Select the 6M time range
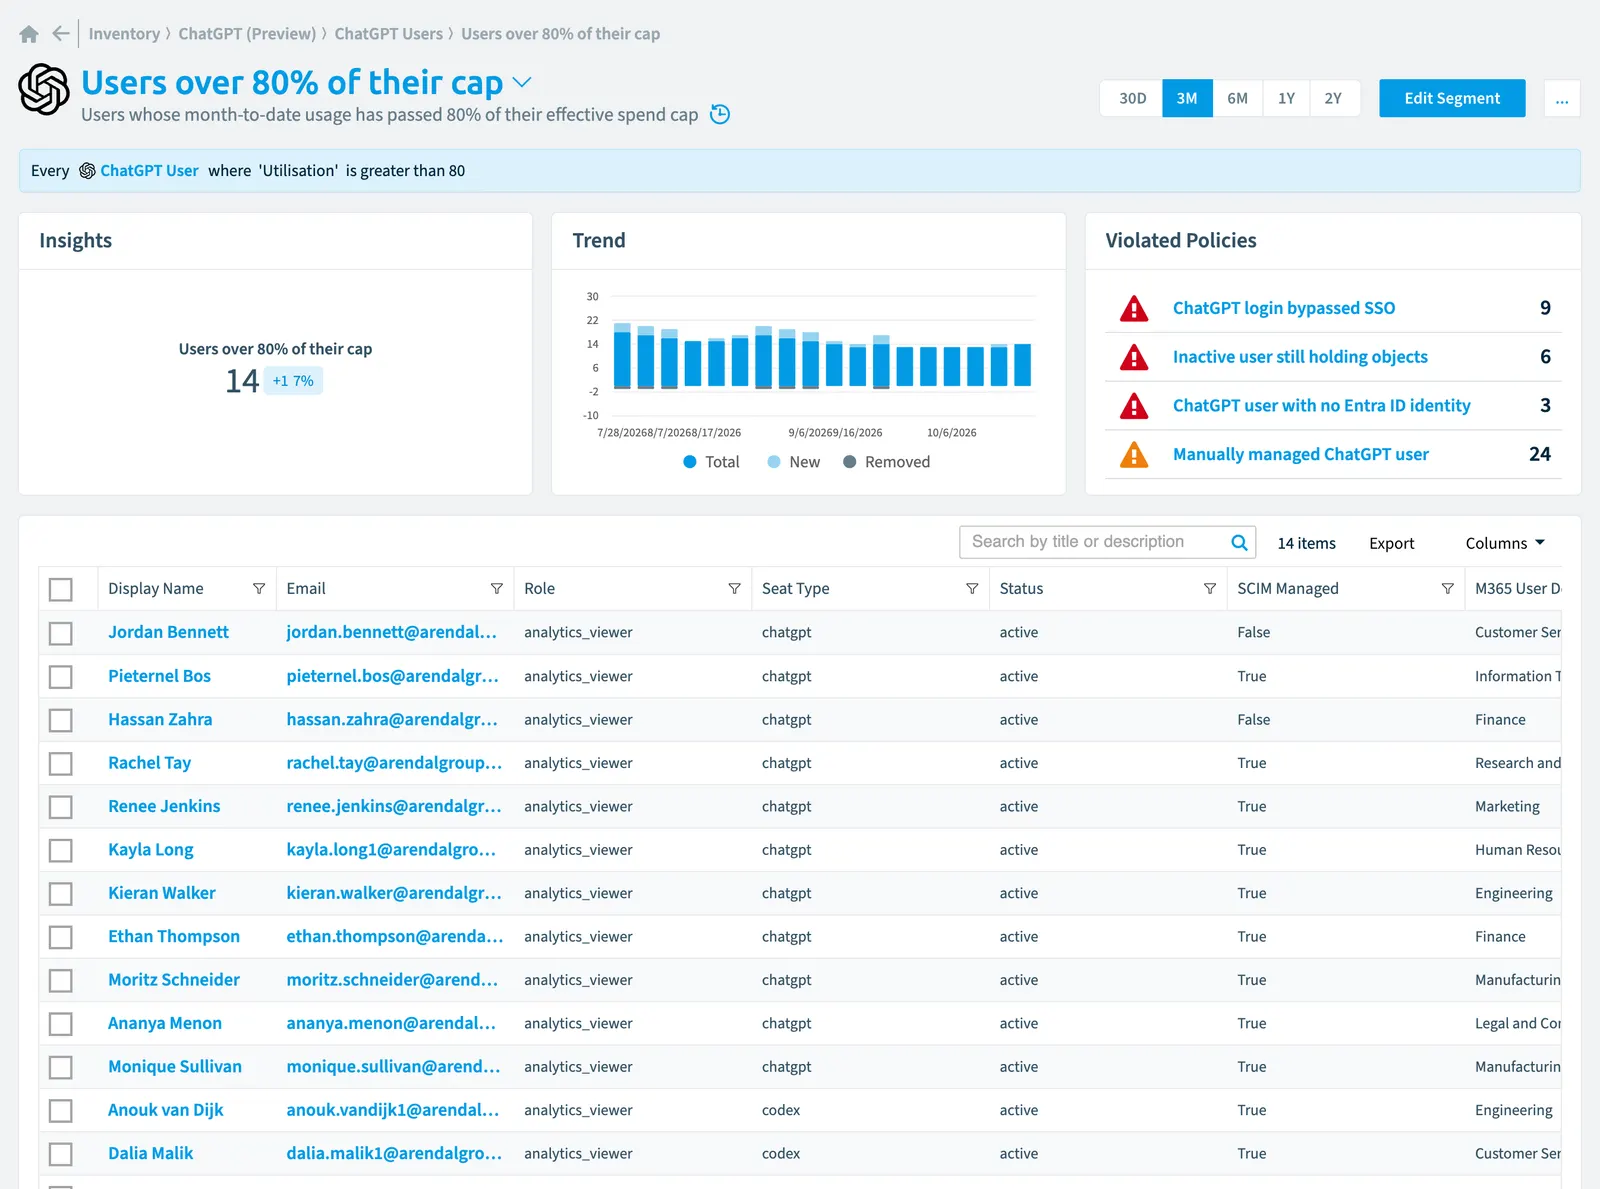The width and height of the screenshot is (1600, 1189). pos(1237,98)
